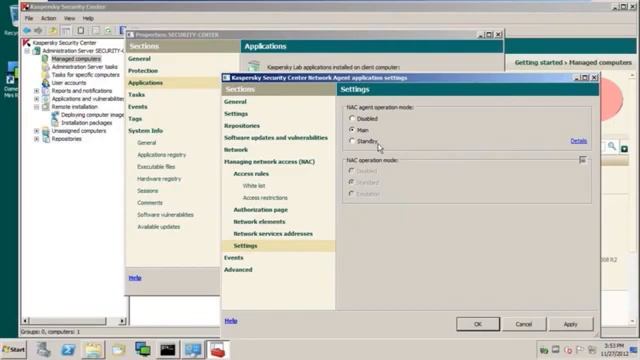
Task: Click the network computers taskbar icon
Action: click(143, 350)
